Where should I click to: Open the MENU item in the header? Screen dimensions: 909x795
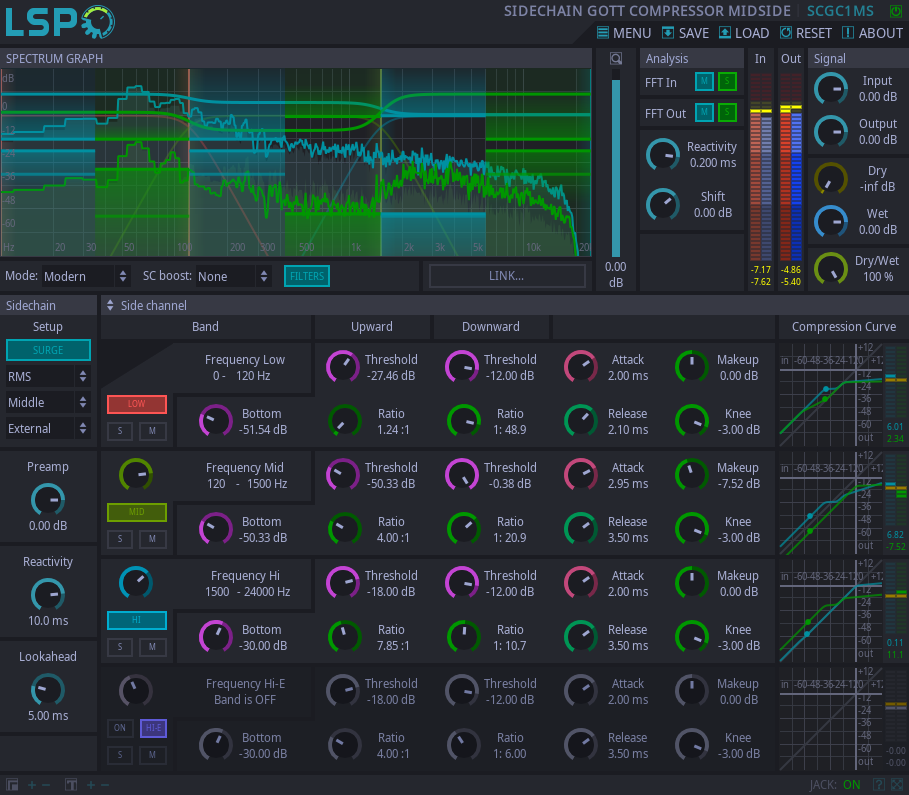[624, 33]
